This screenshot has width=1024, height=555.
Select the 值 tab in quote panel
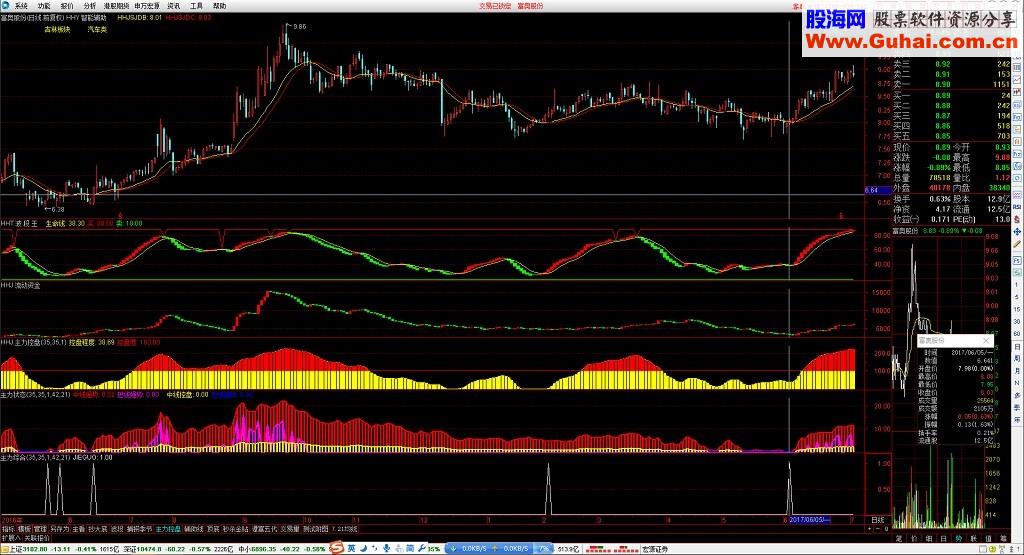click(x=989, y=539)
